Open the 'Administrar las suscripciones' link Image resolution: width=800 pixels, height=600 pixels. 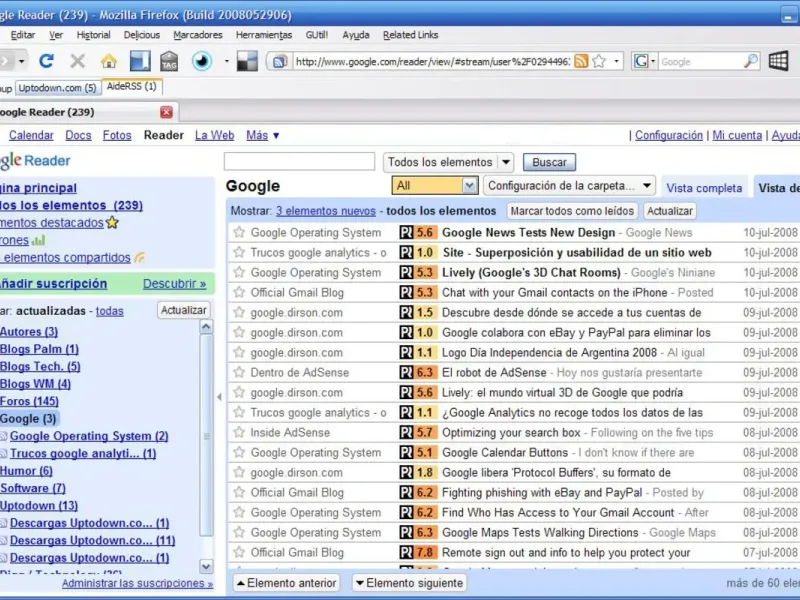137,583
